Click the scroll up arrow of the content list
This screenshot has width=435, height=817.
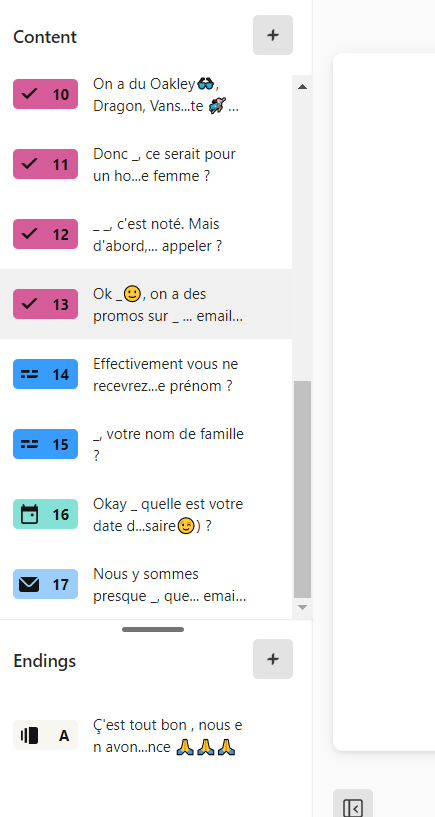pyautogui.click(x=302, y=86)
